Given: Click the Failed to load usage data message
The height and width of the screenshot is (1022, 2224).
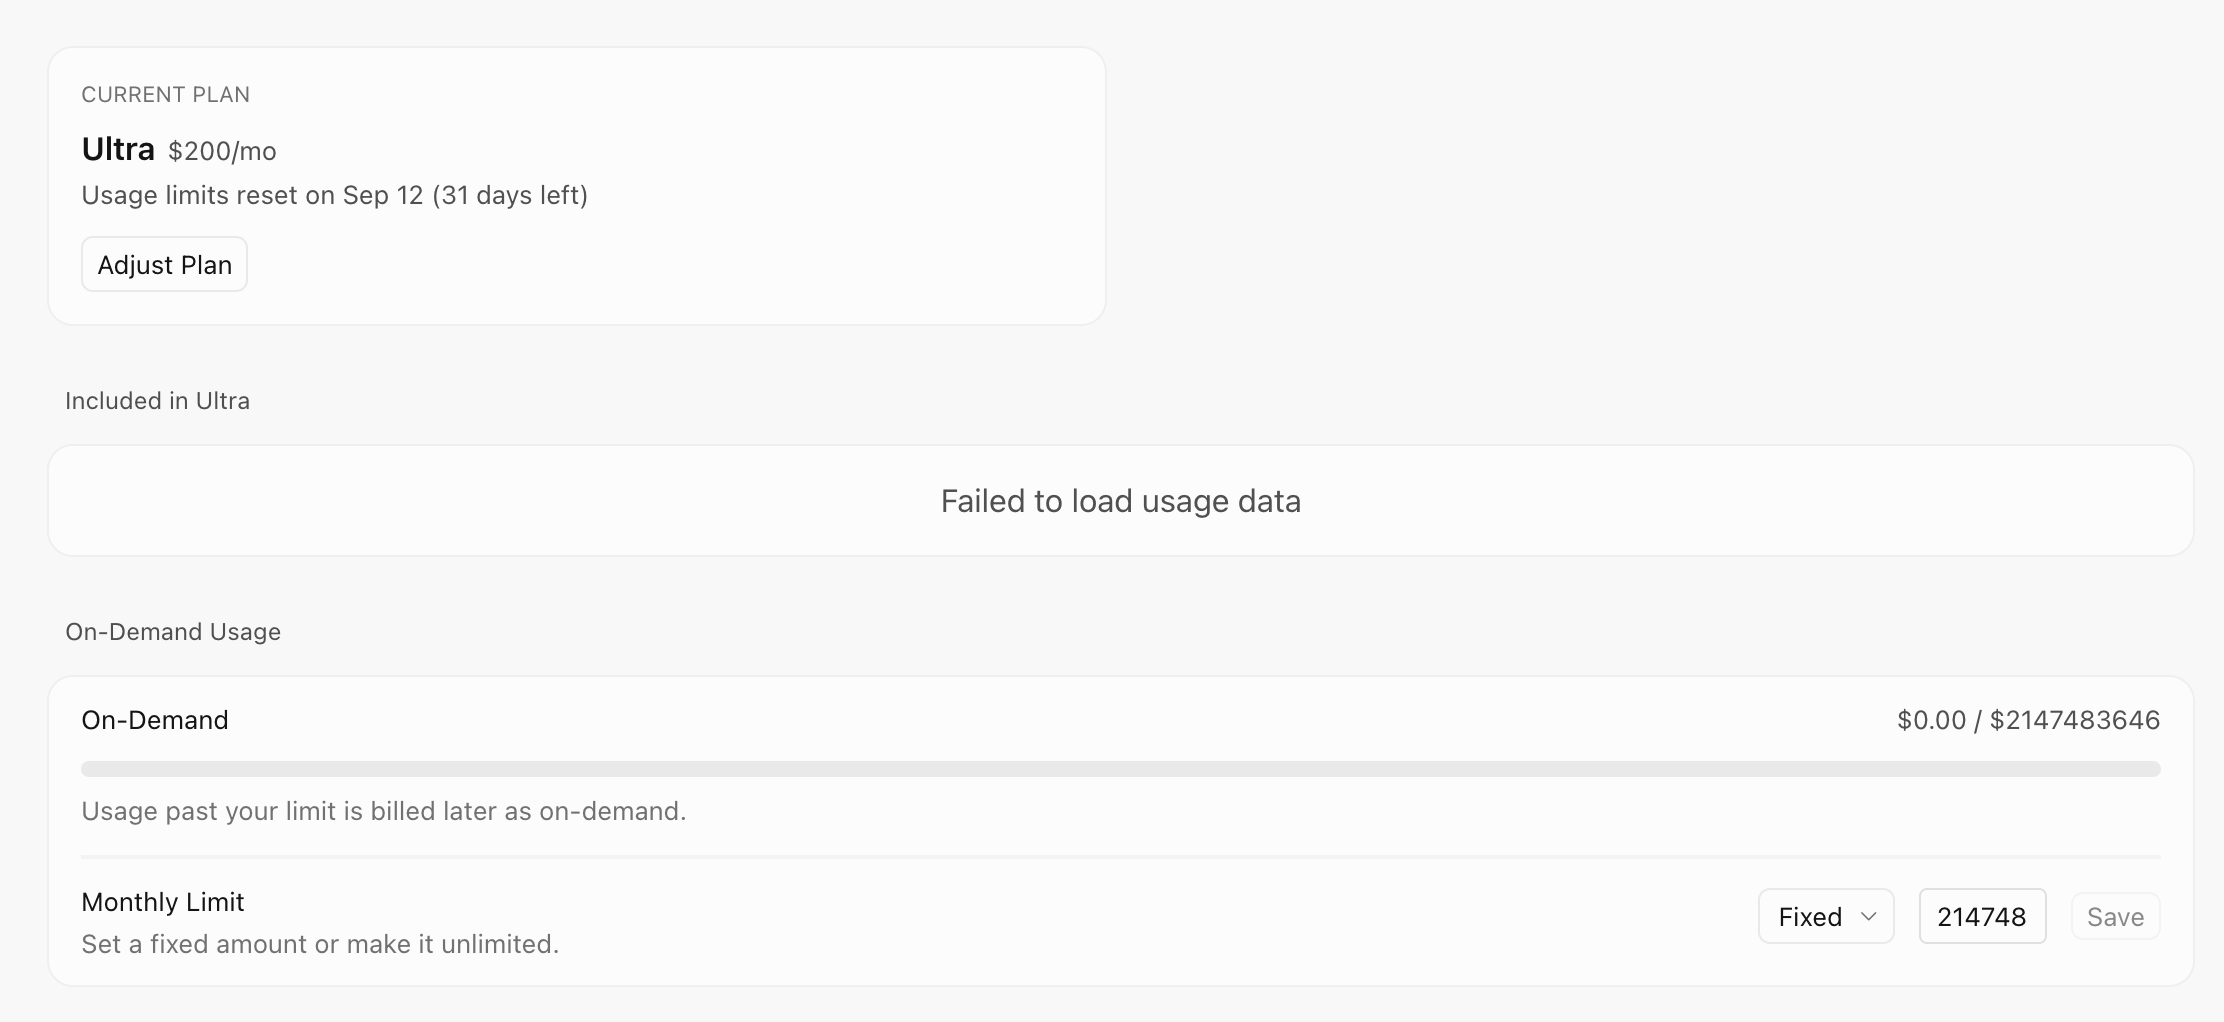Looking at the screenshot, I should [1120, 501].
